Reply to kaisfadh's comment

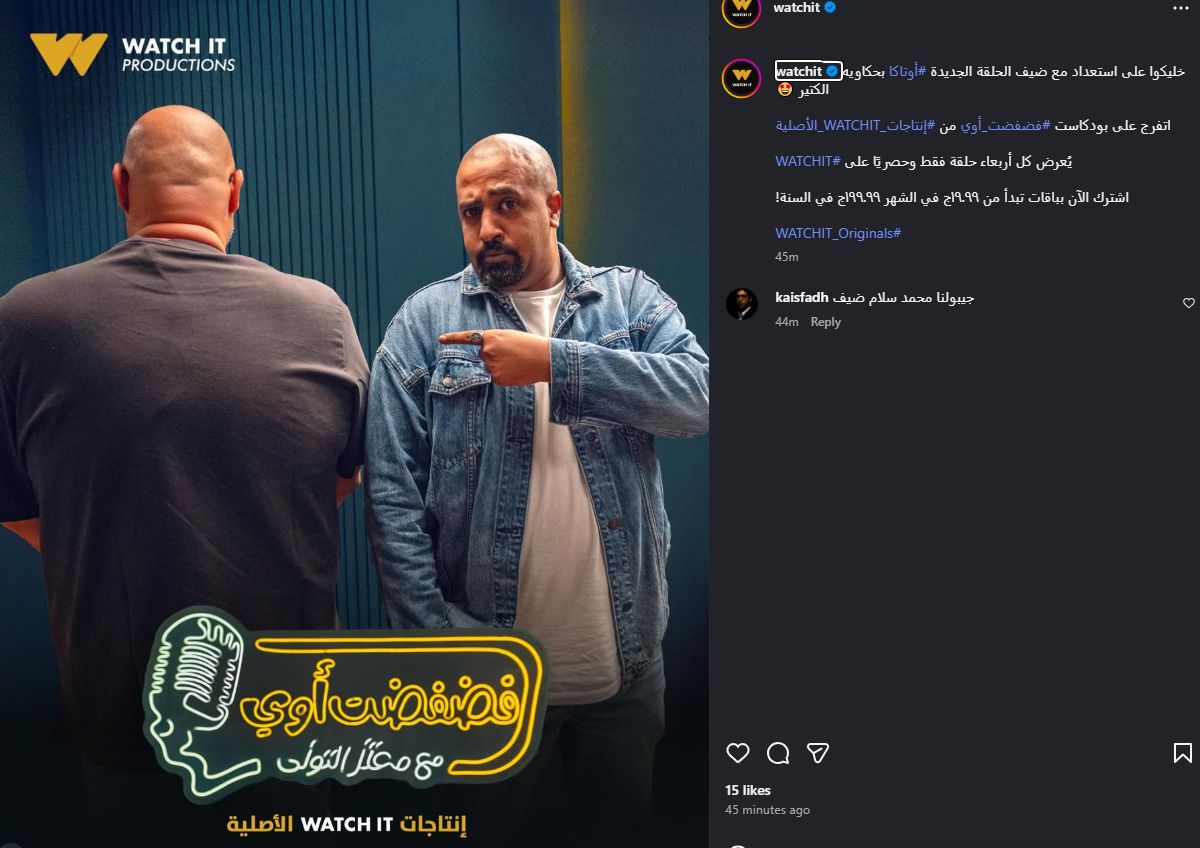pos(825,322)
